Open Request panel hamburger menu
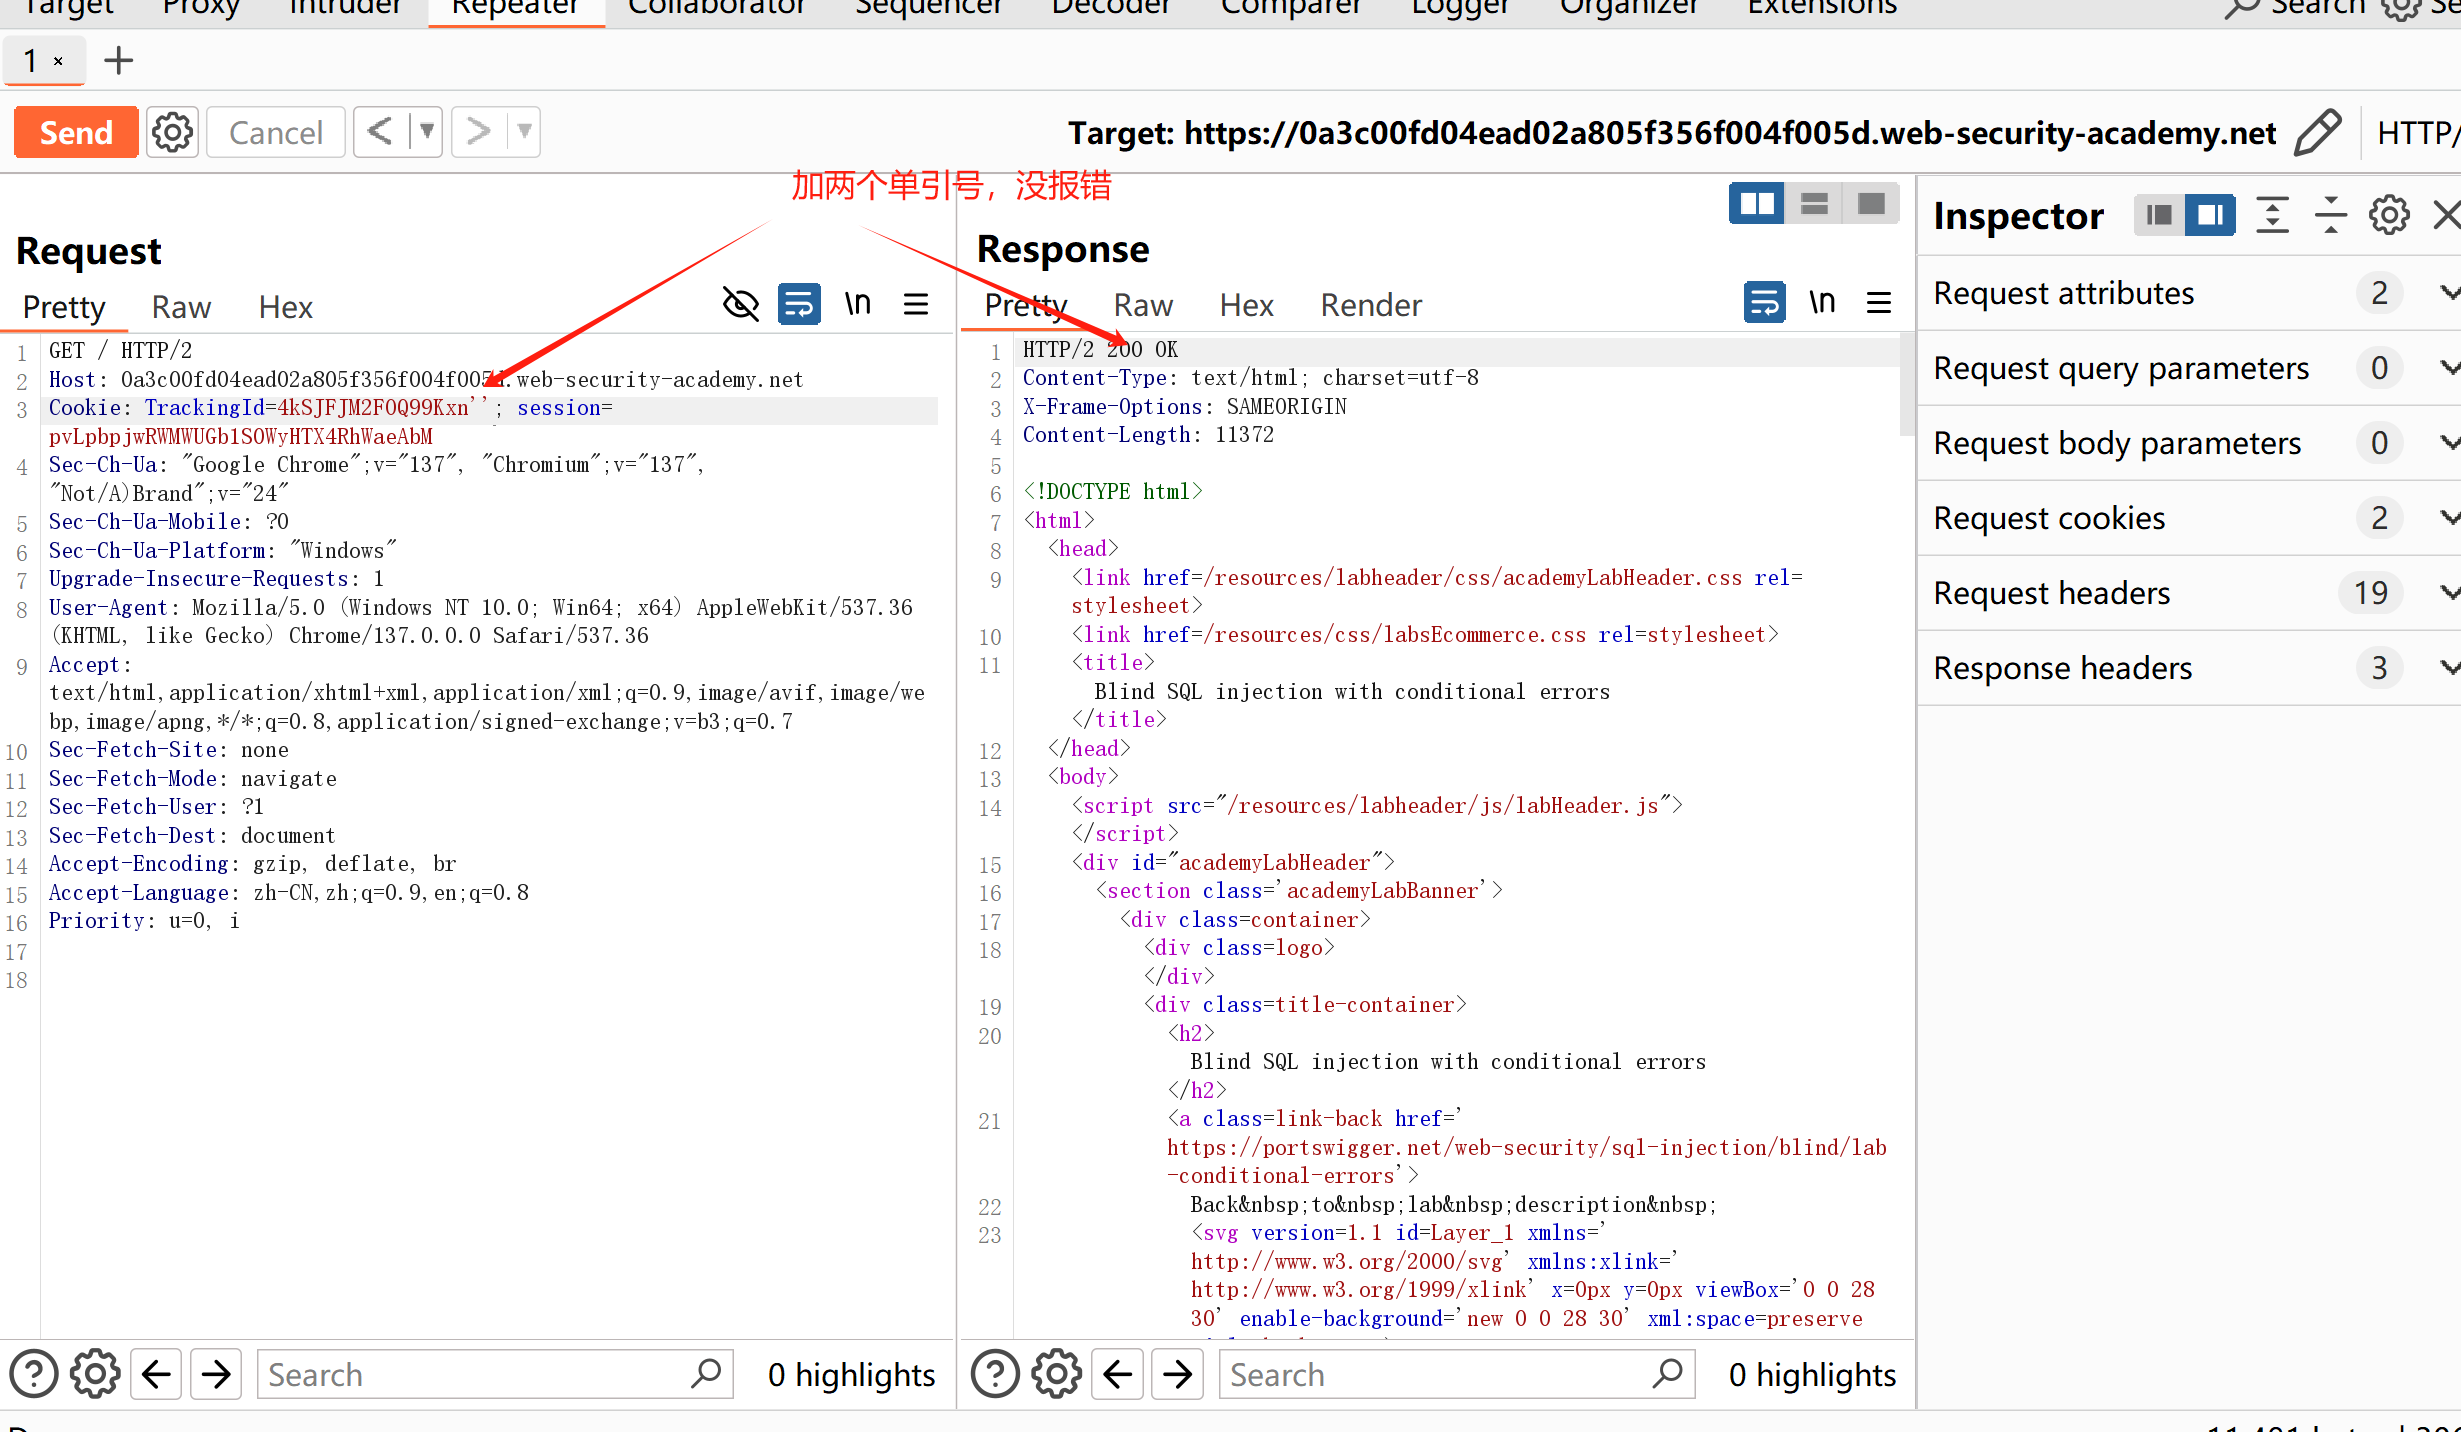 click(x=916, y=304)
